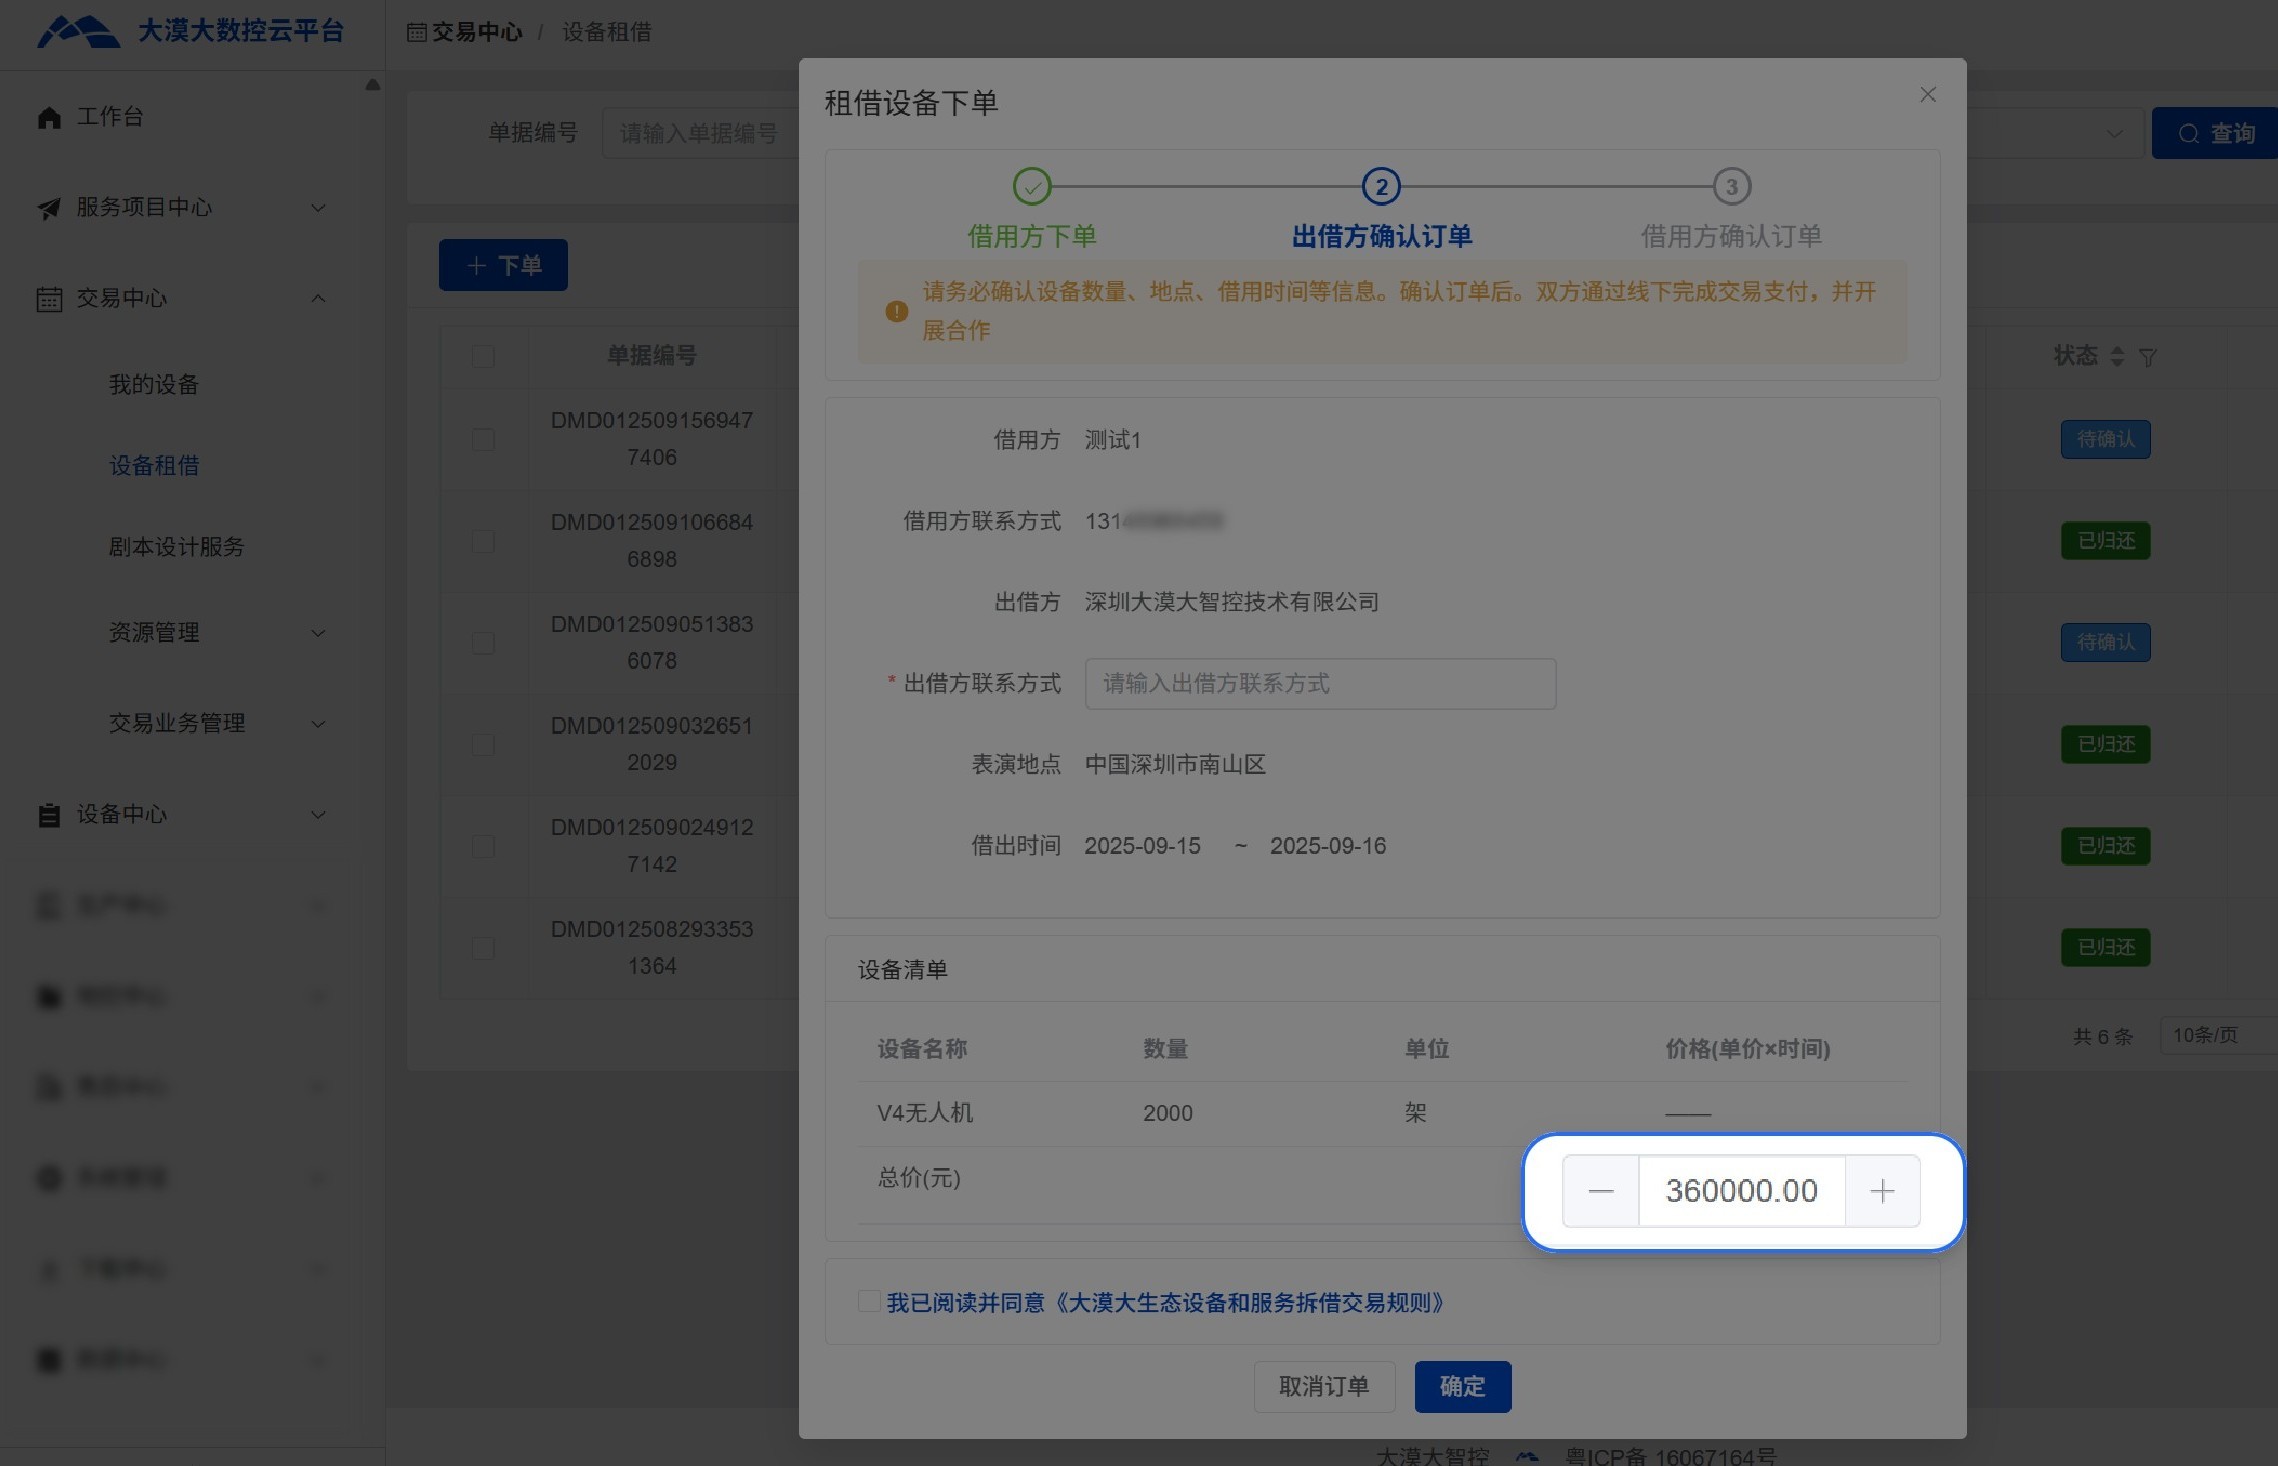The width and height of the screenshot is (2278, 1466).
Task: Click the calendar icon for 交易中心
Action: point(49,299)
